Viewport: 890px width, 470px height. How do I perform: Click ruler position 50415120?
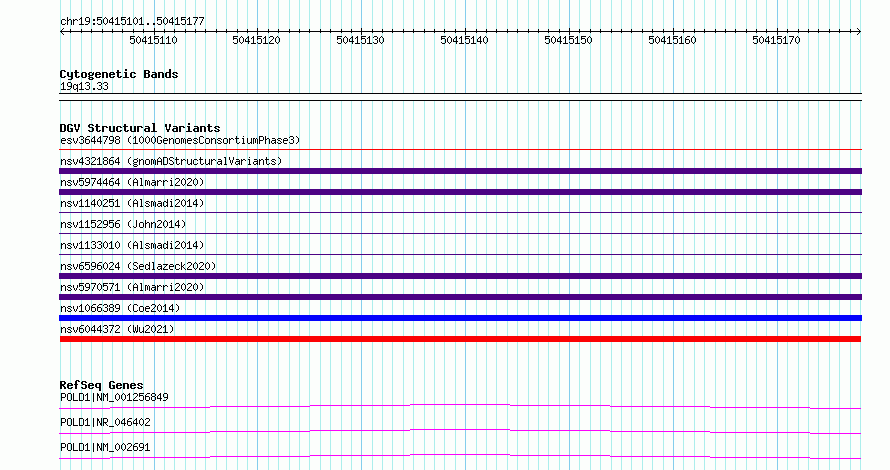257,40
